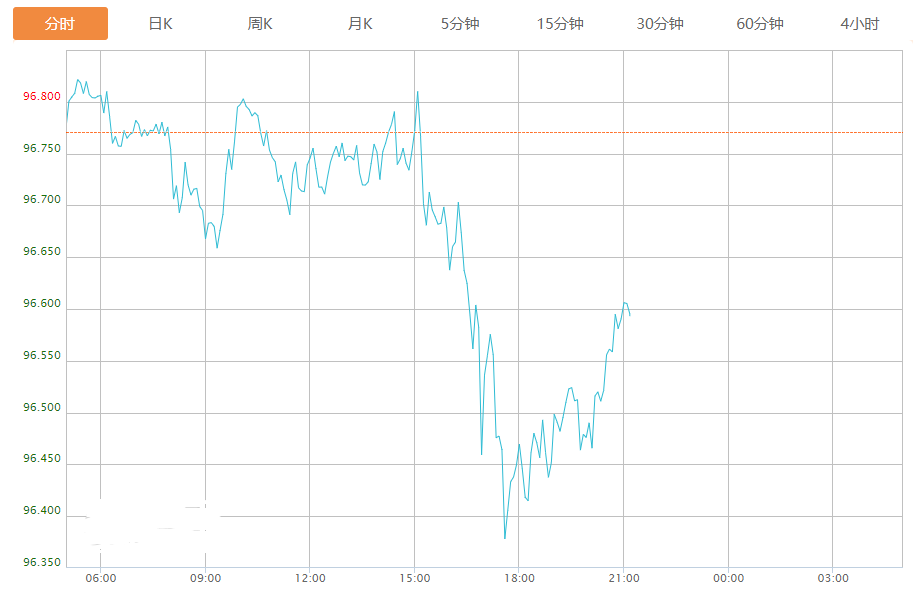Viewport: 916px width, 589px height.
Task: Select the 分时 tab
Action: point(60,24)
